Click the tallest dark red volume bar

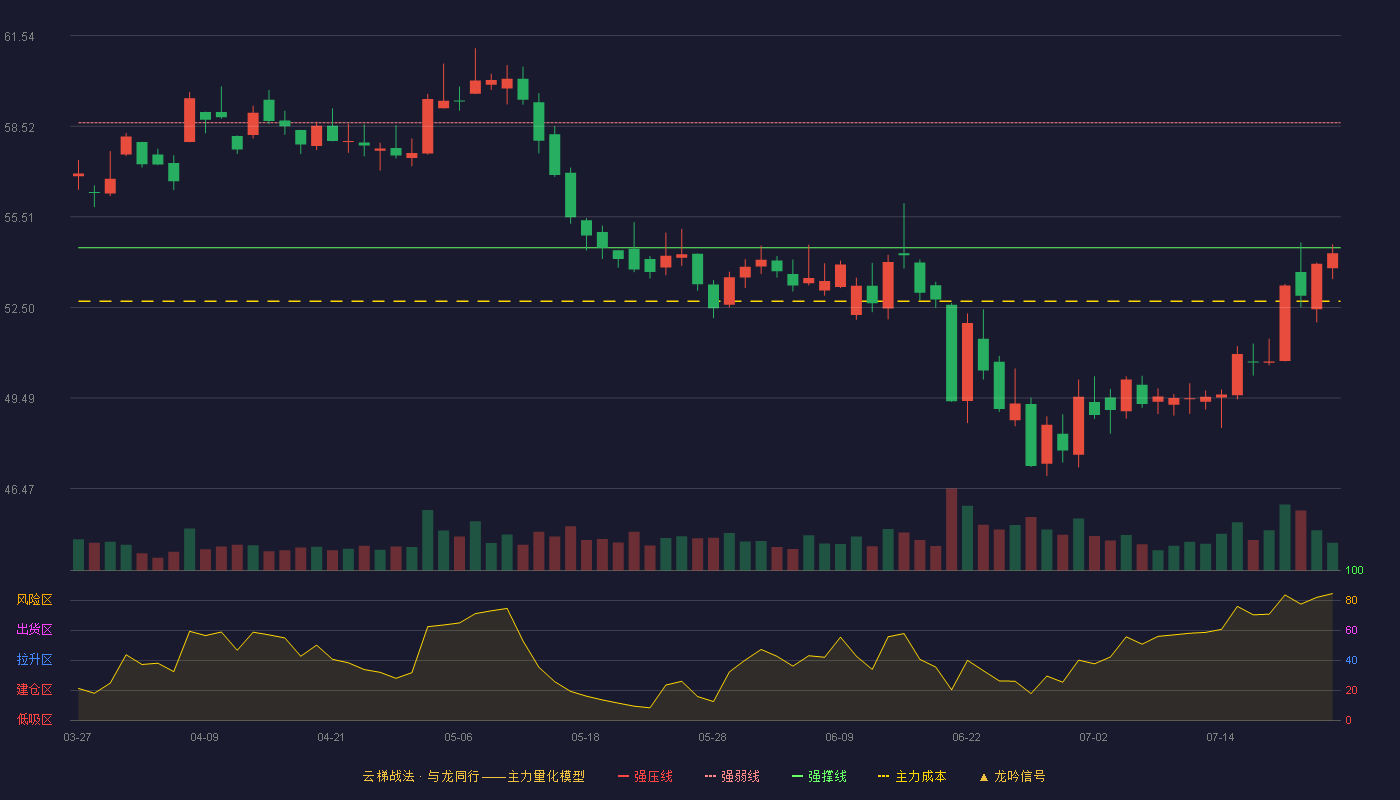pos(951,529)
